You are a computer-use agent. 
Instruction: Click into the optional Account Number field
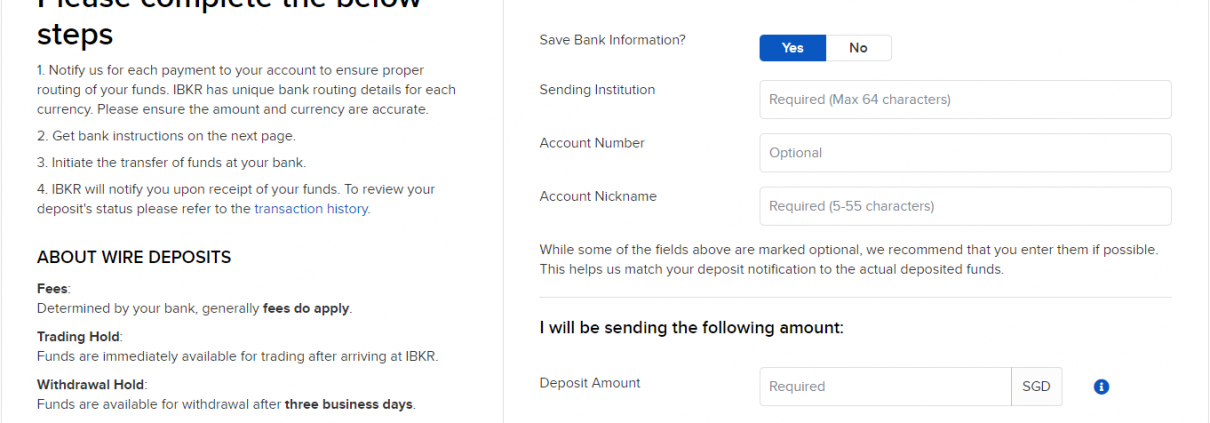click(964, 153)
